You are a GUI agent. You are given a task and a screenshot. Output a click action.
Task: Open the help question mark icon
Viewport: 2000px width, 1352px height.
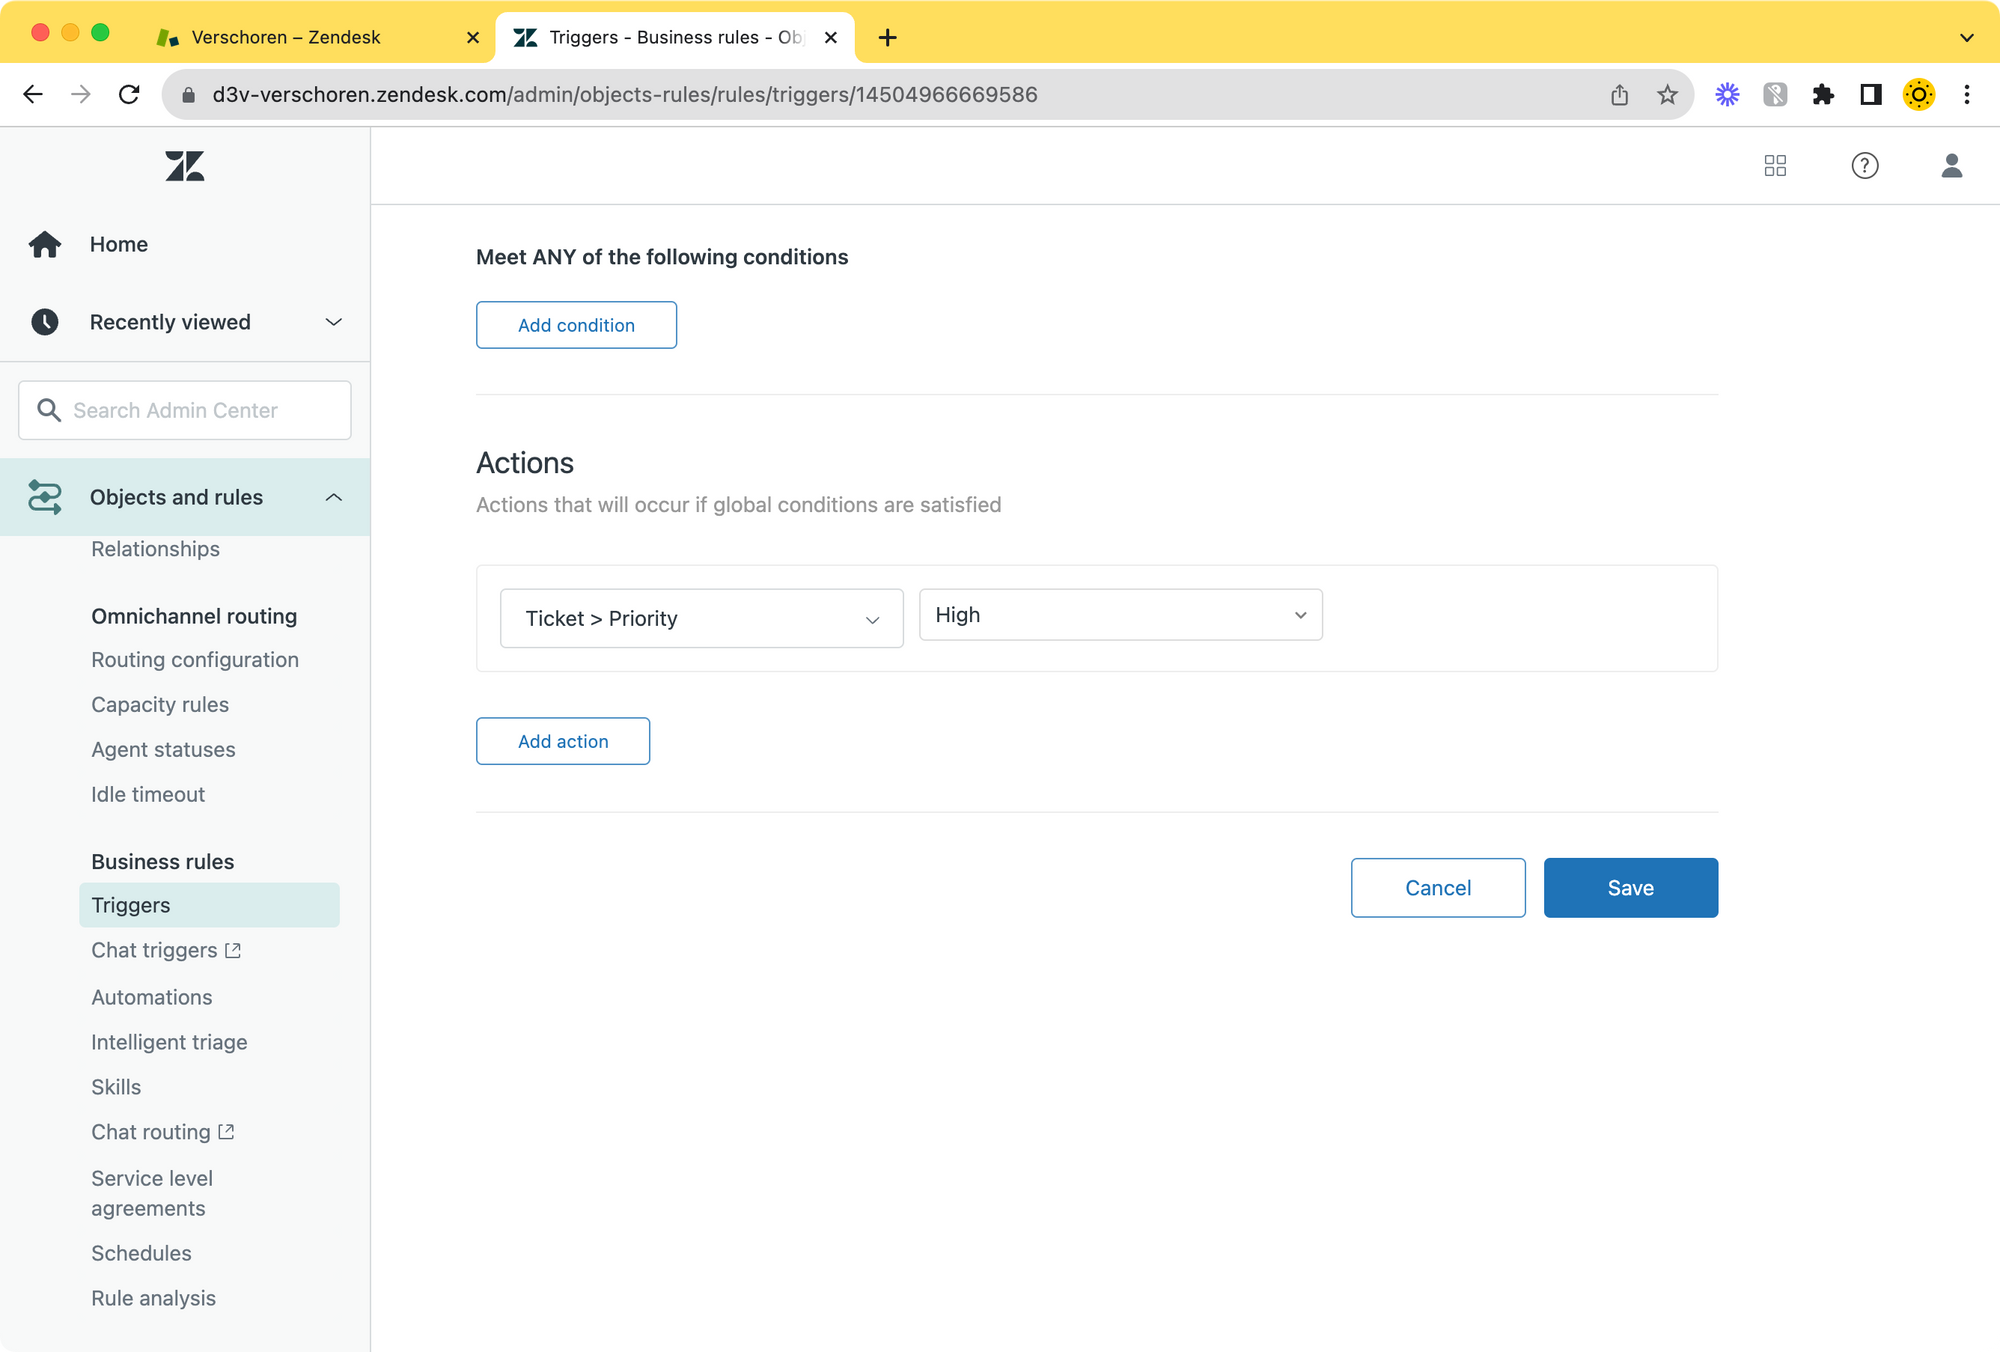pos(1864,166)
